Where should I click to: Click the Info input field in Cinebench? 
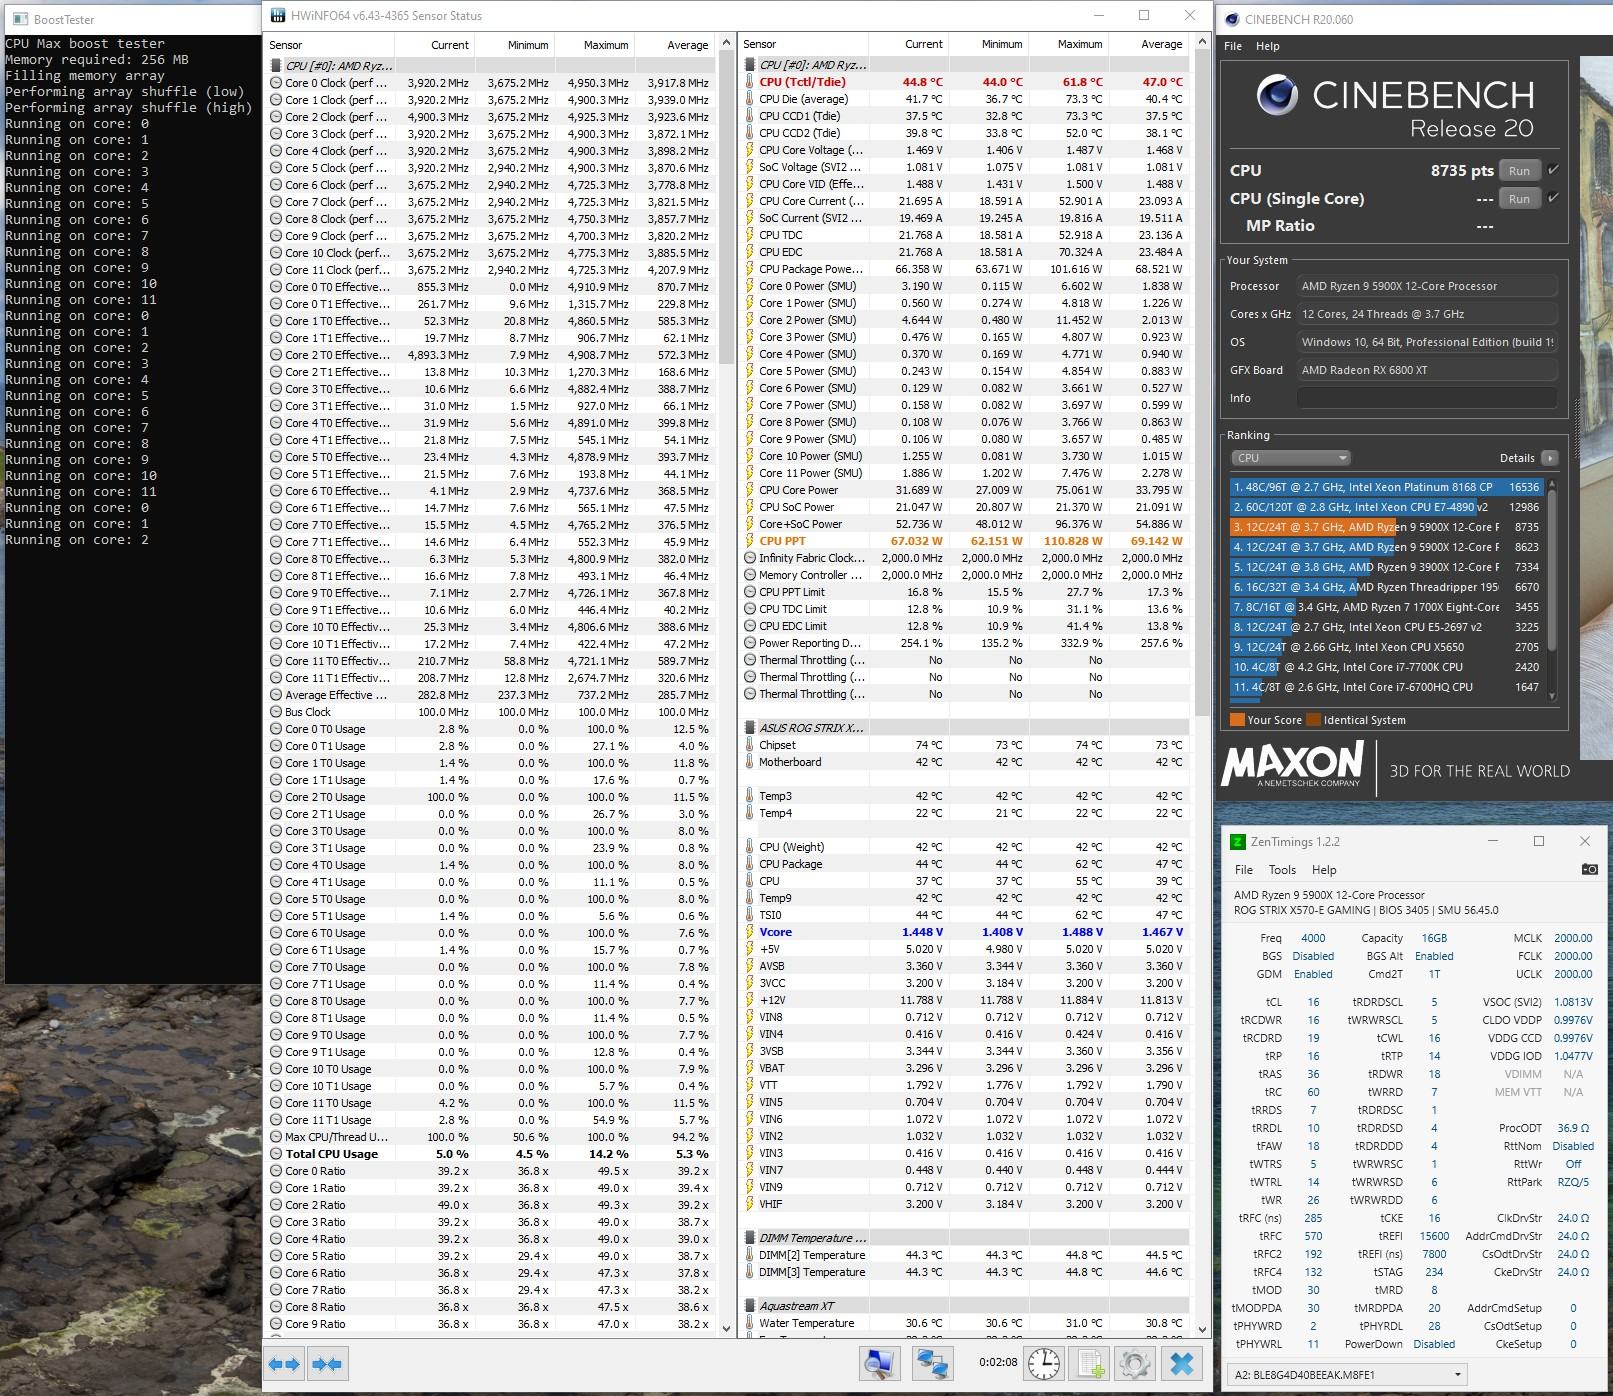click(1426, 398)
